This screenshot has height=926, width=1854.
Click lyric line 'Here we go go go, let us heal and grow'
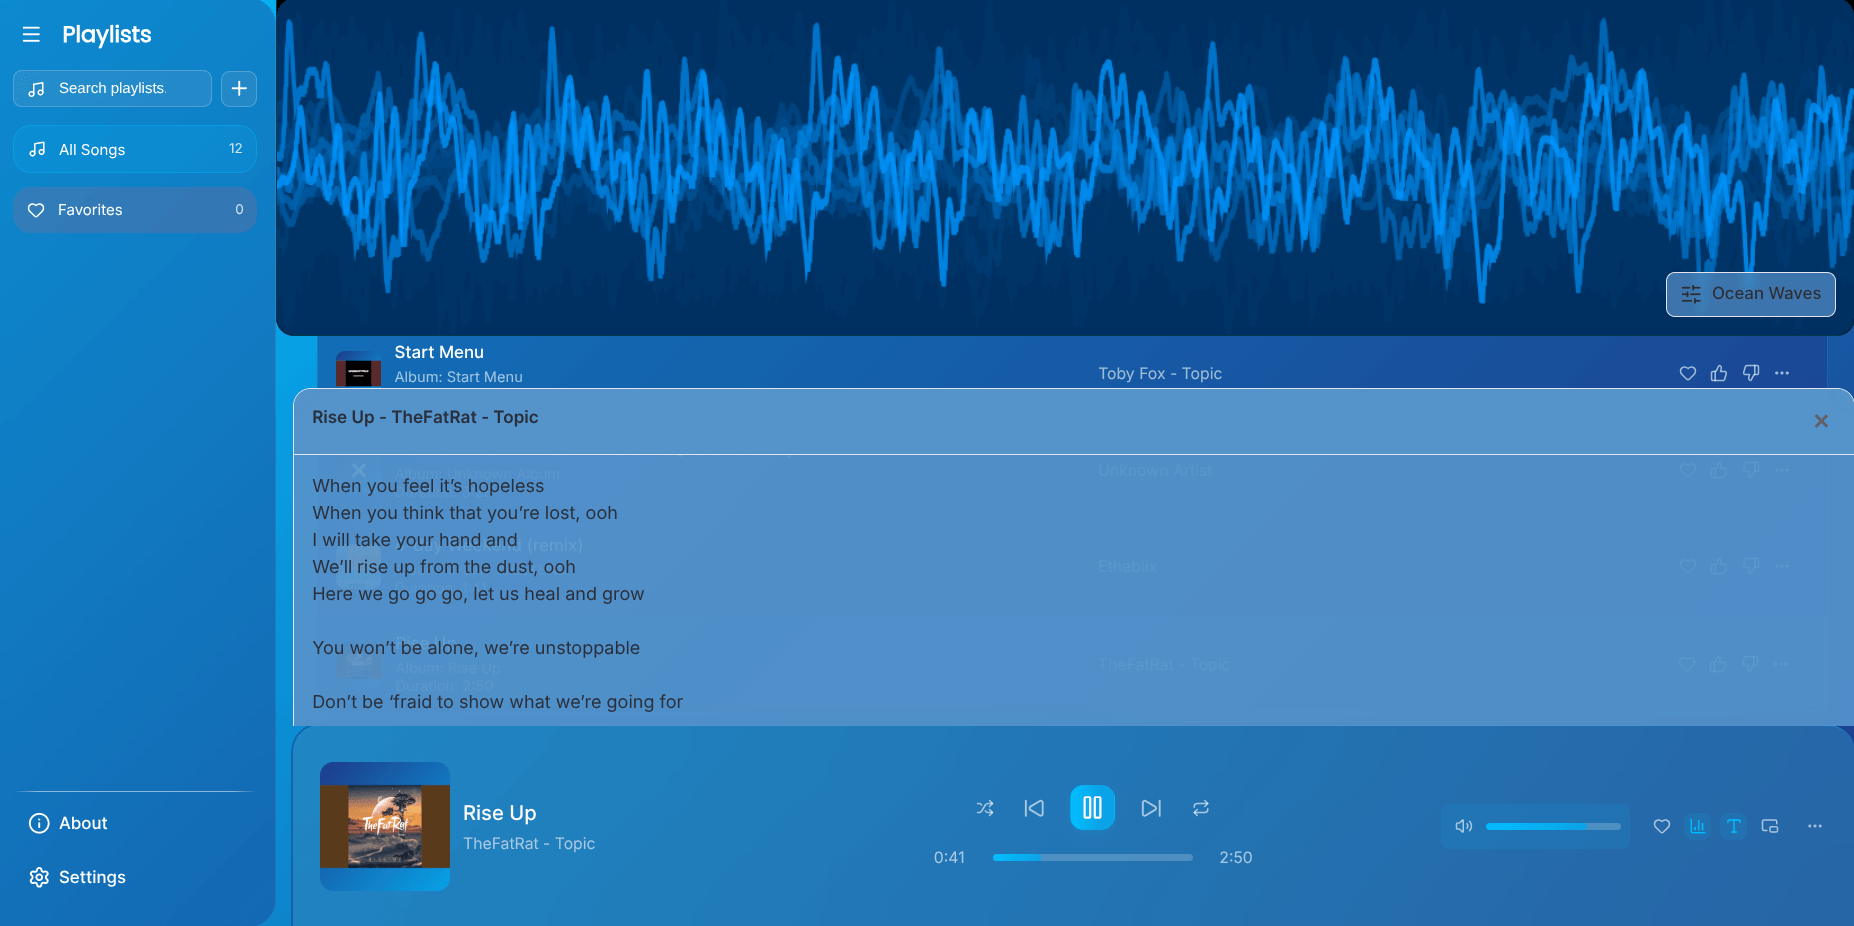[x=478, y=594]
